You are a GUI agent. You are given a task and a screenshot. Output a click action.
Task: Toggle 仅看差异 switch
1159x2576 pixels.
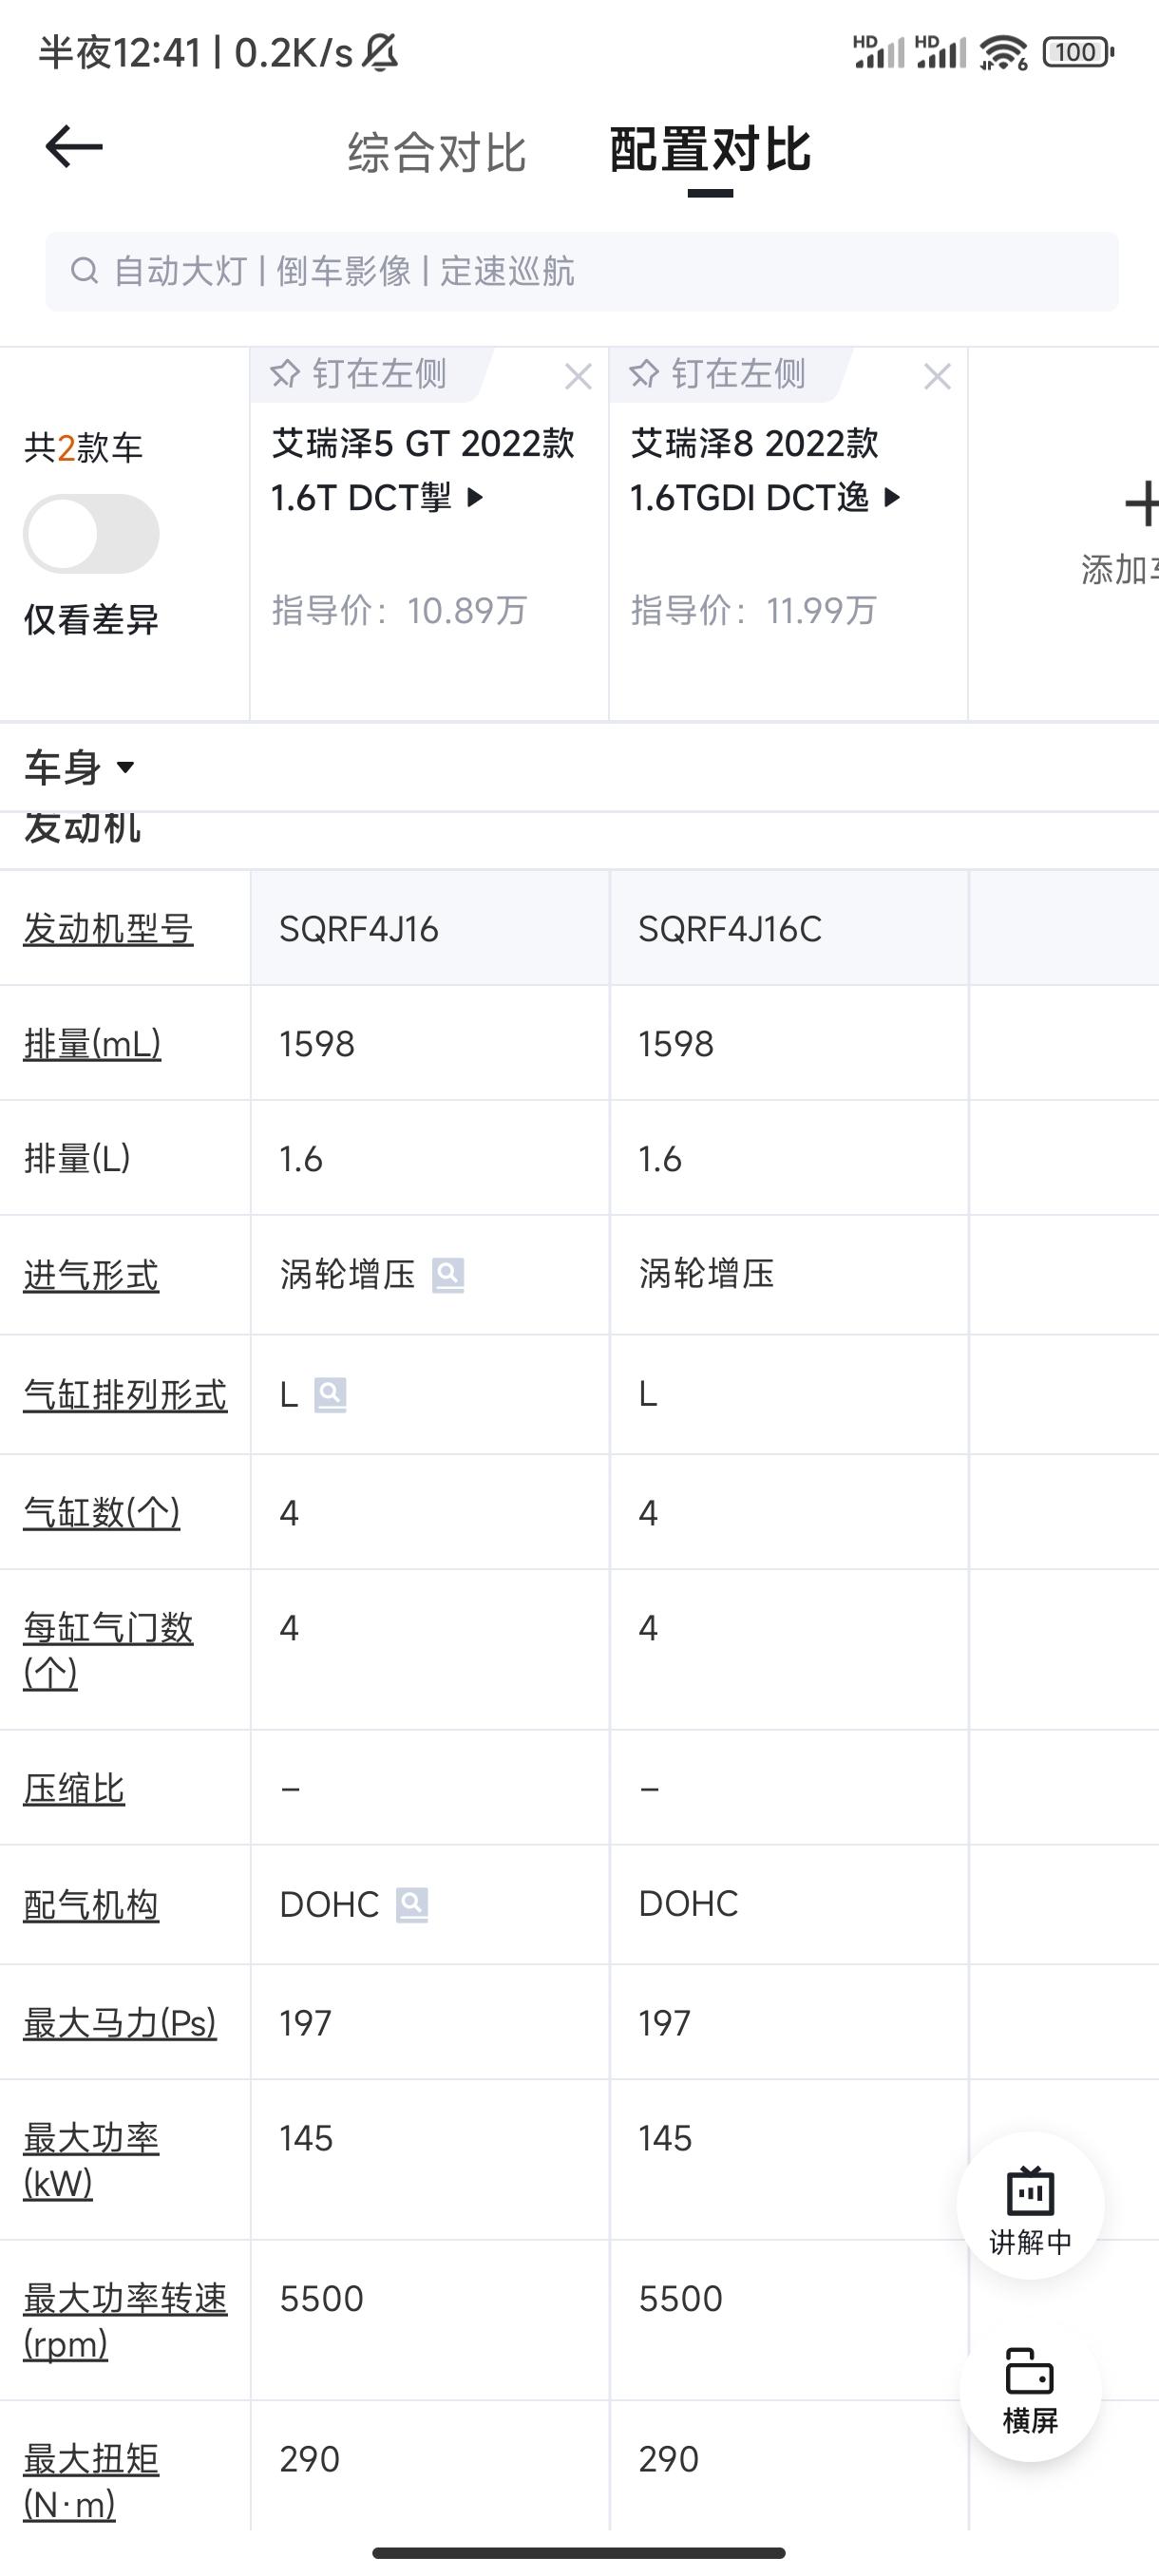tap(91, 534)
